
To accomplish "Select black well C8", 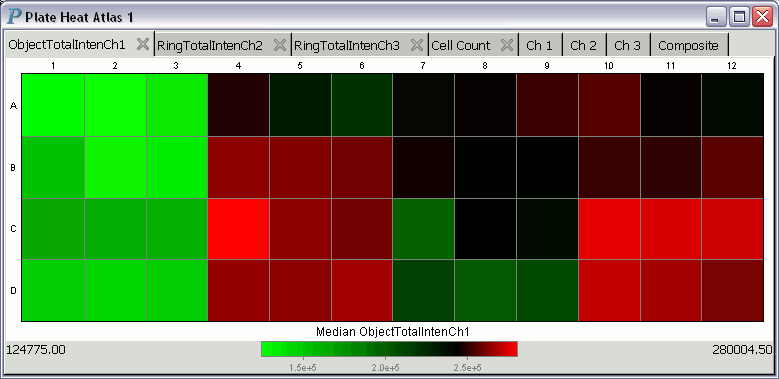I will [485, 229].
